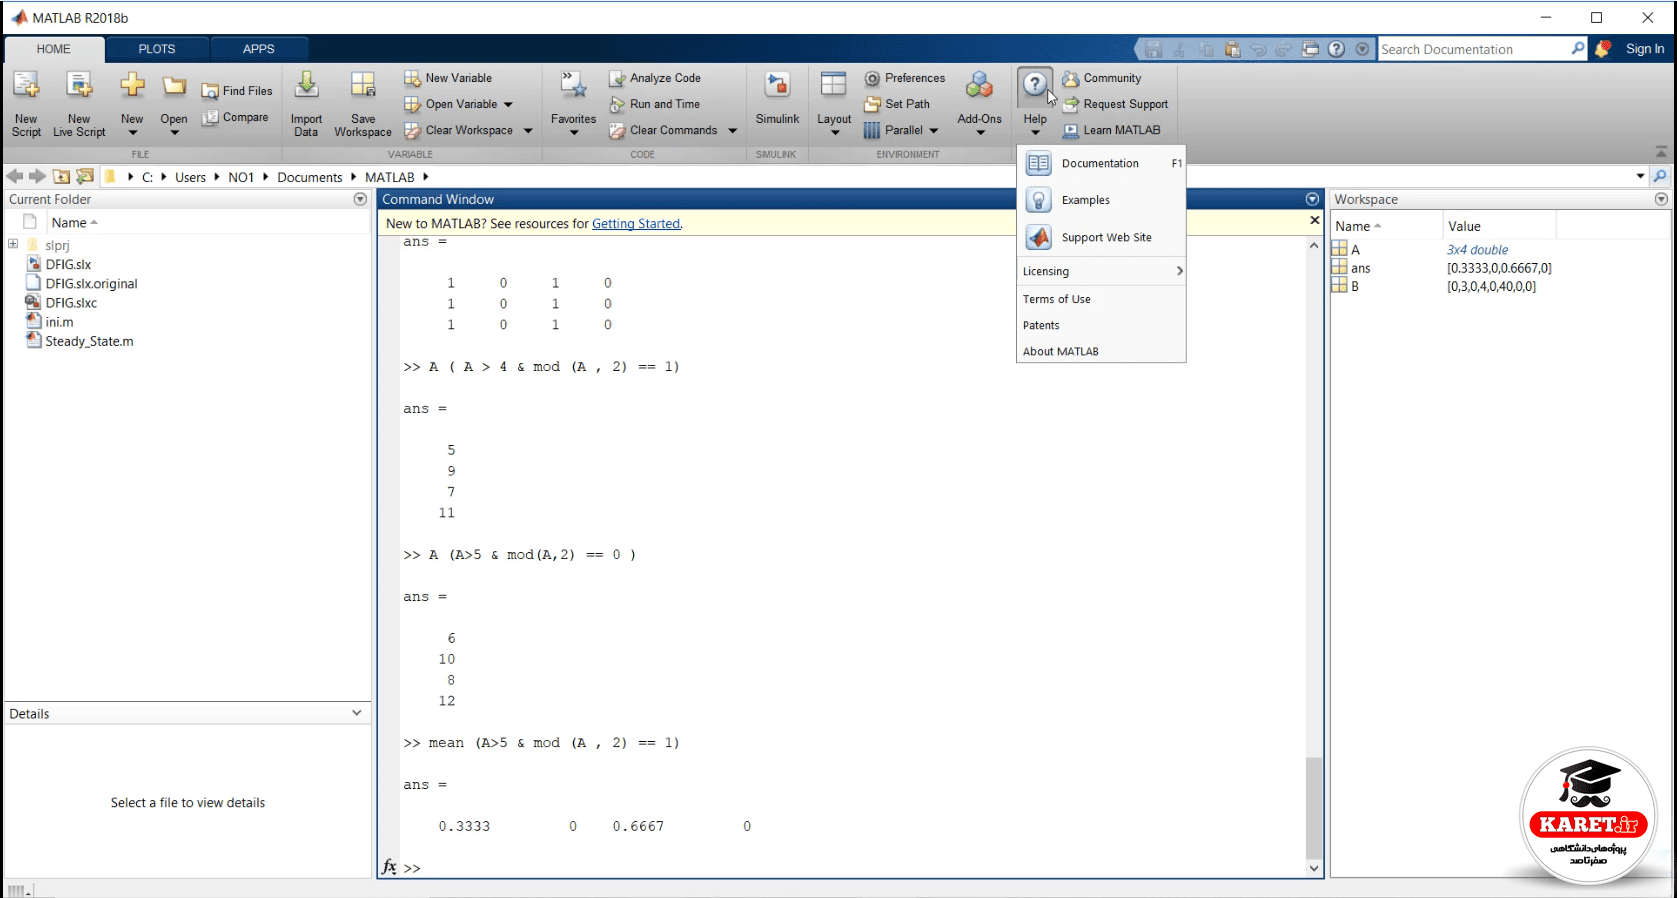Open the Workspace panel actions menu
Screen dimensions: 1677x898
click(x=1661, y=199)
